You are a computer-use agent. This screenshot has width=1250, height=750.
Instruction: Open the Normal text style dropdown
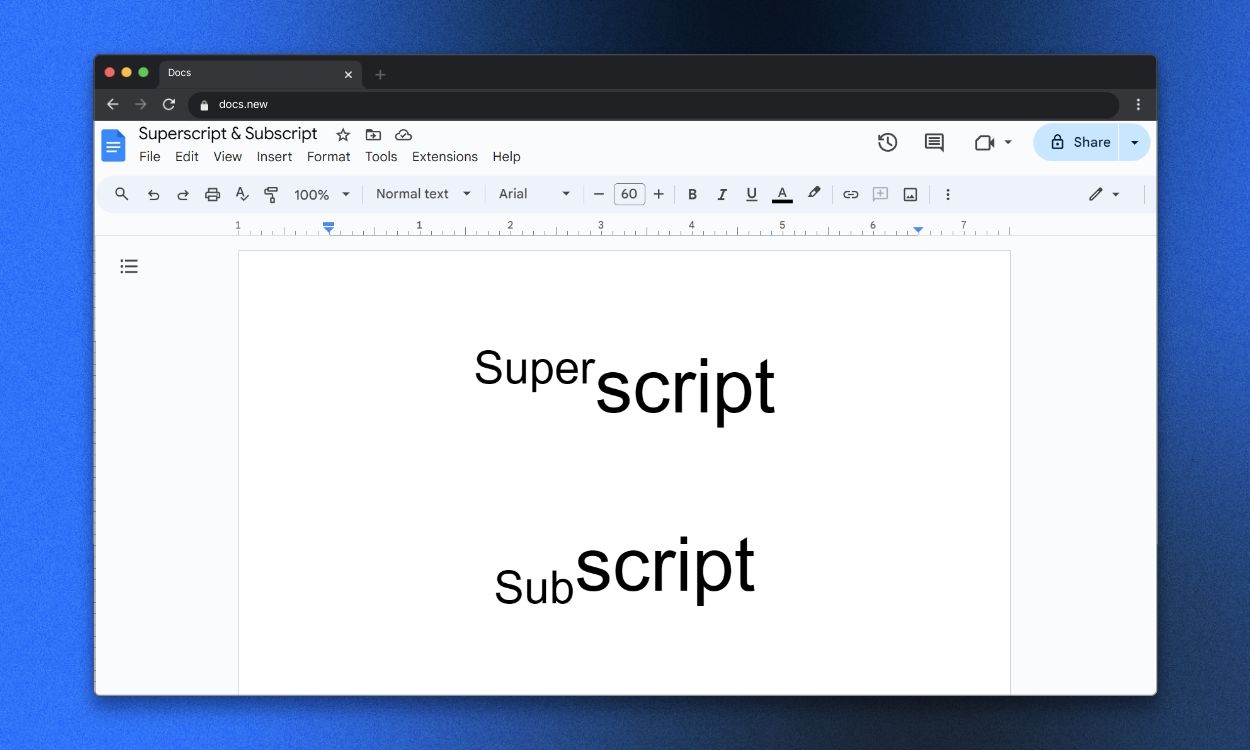[x=423, y=194]
